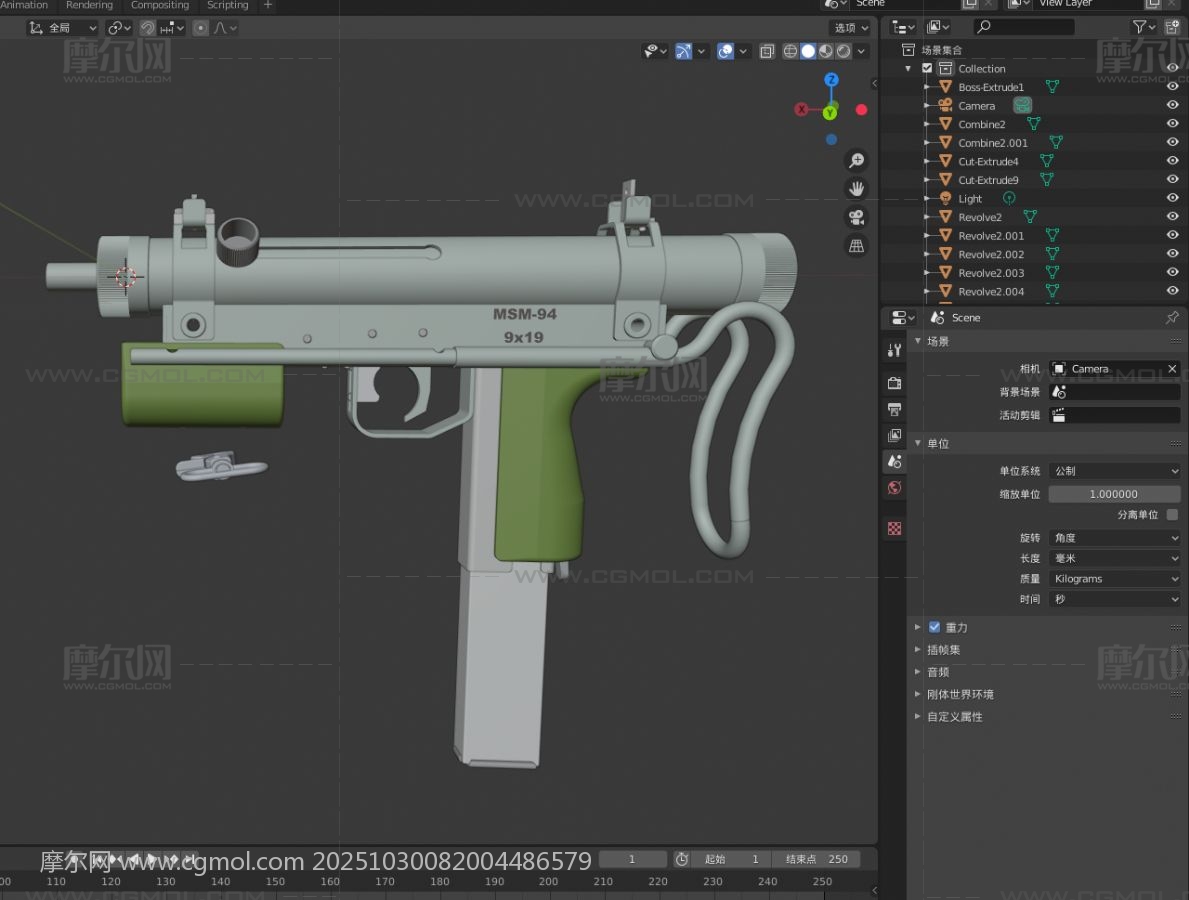The height and width of the screenshot is (900, 1189).
Task: Click the pan view hand icon
Action: [x=856, y=189]
